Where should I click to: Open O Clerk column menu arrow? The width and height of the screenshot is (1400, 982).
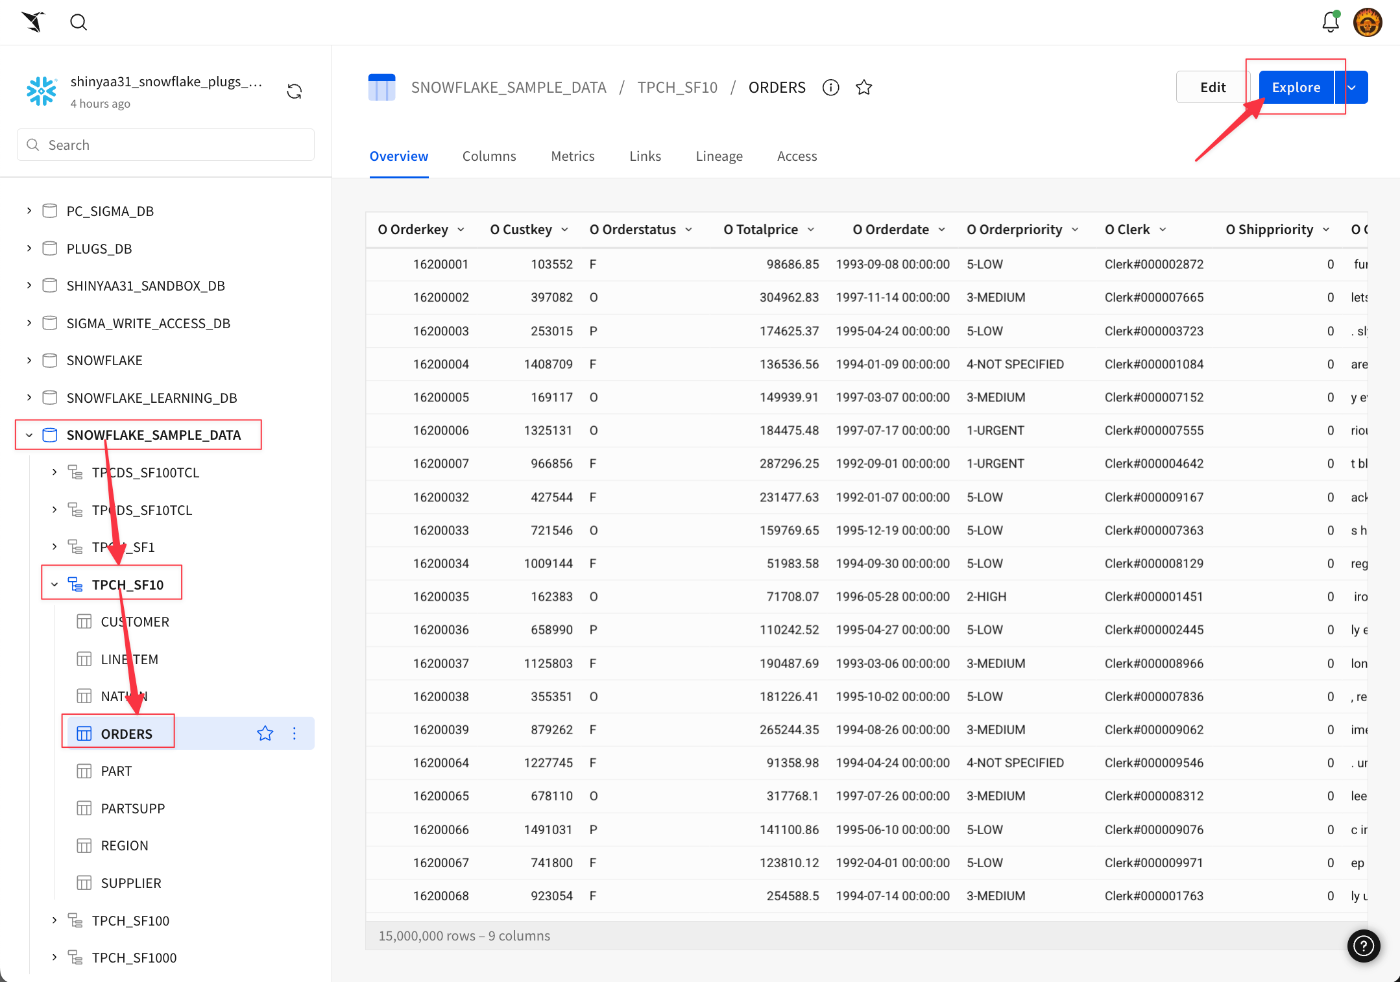(1163, 230)
